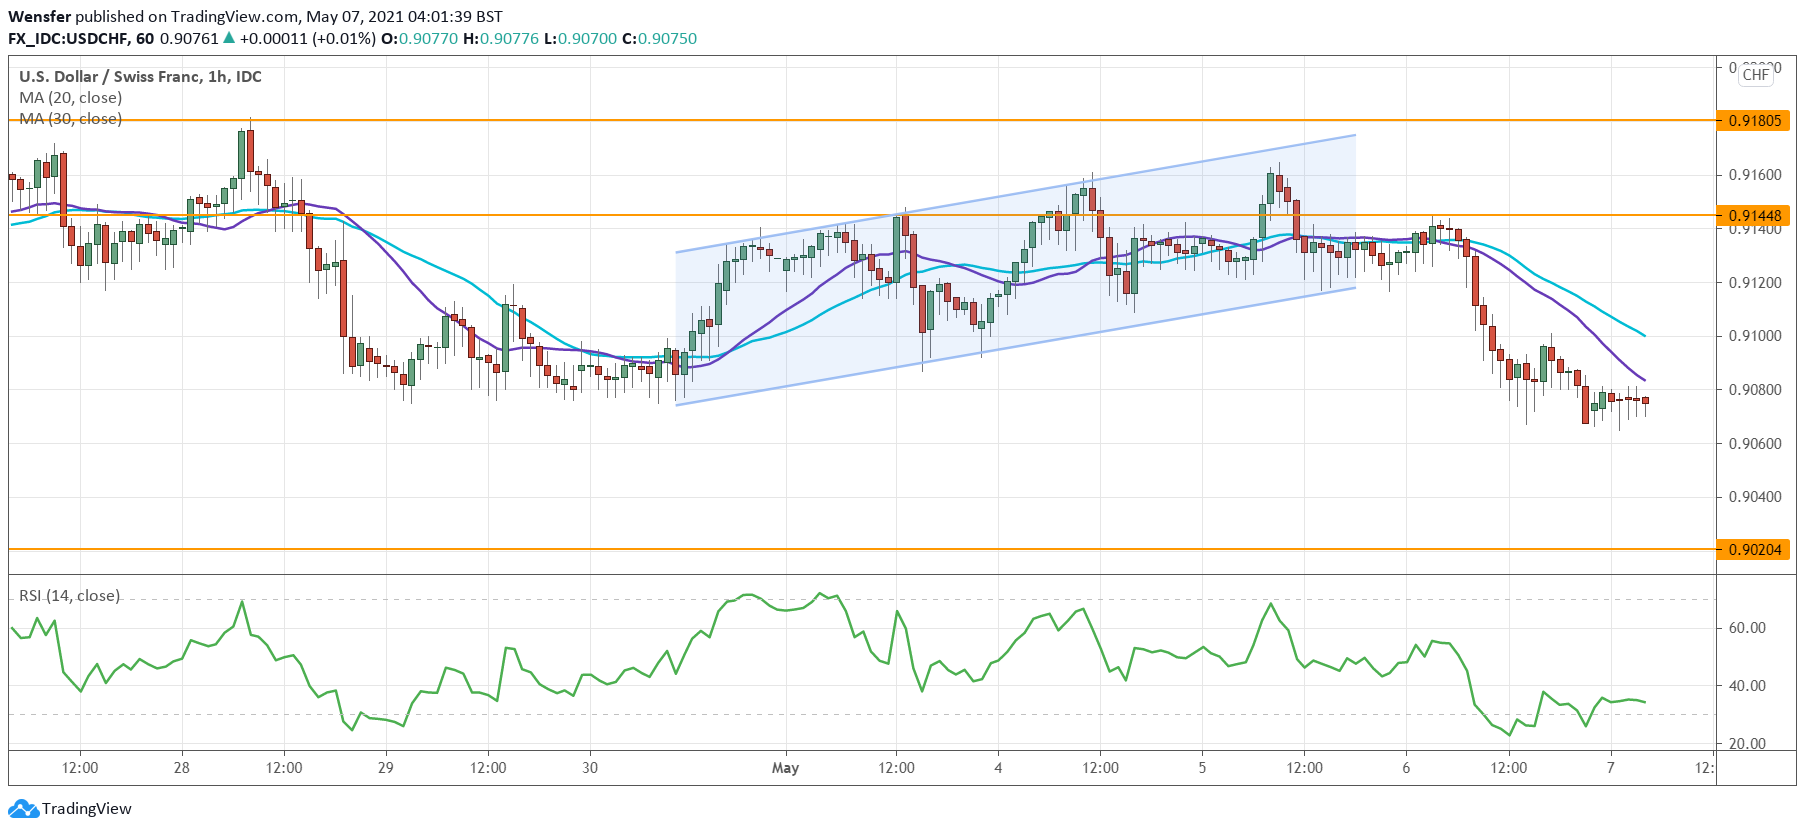1805x832 pixels.
Task: Click the 0.90600 price axis label
Action: [x=1755, y=444]
